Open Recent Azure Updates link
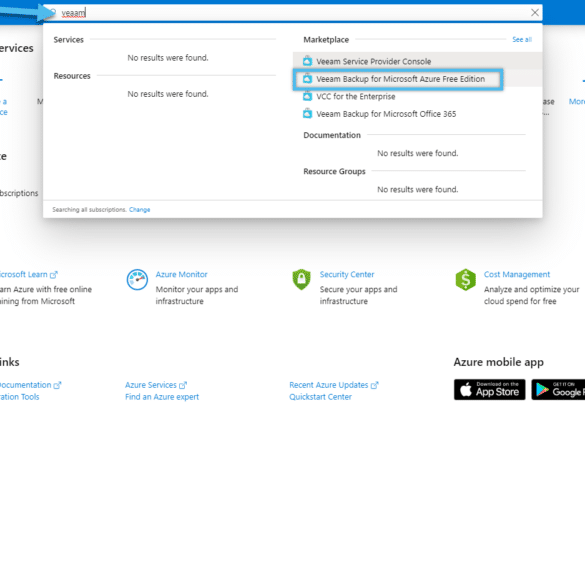This screenshot has height=585, width=585. point(334,385)
